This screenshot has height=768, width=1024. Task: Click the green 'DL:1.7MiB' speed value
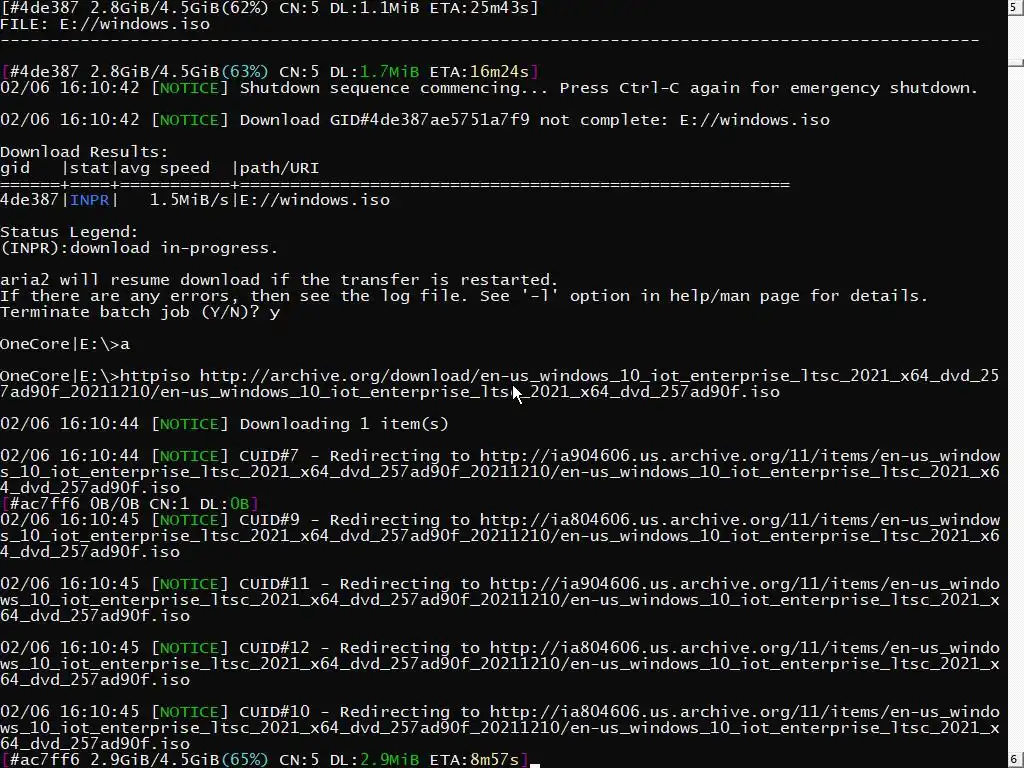[x=374, y=72]
